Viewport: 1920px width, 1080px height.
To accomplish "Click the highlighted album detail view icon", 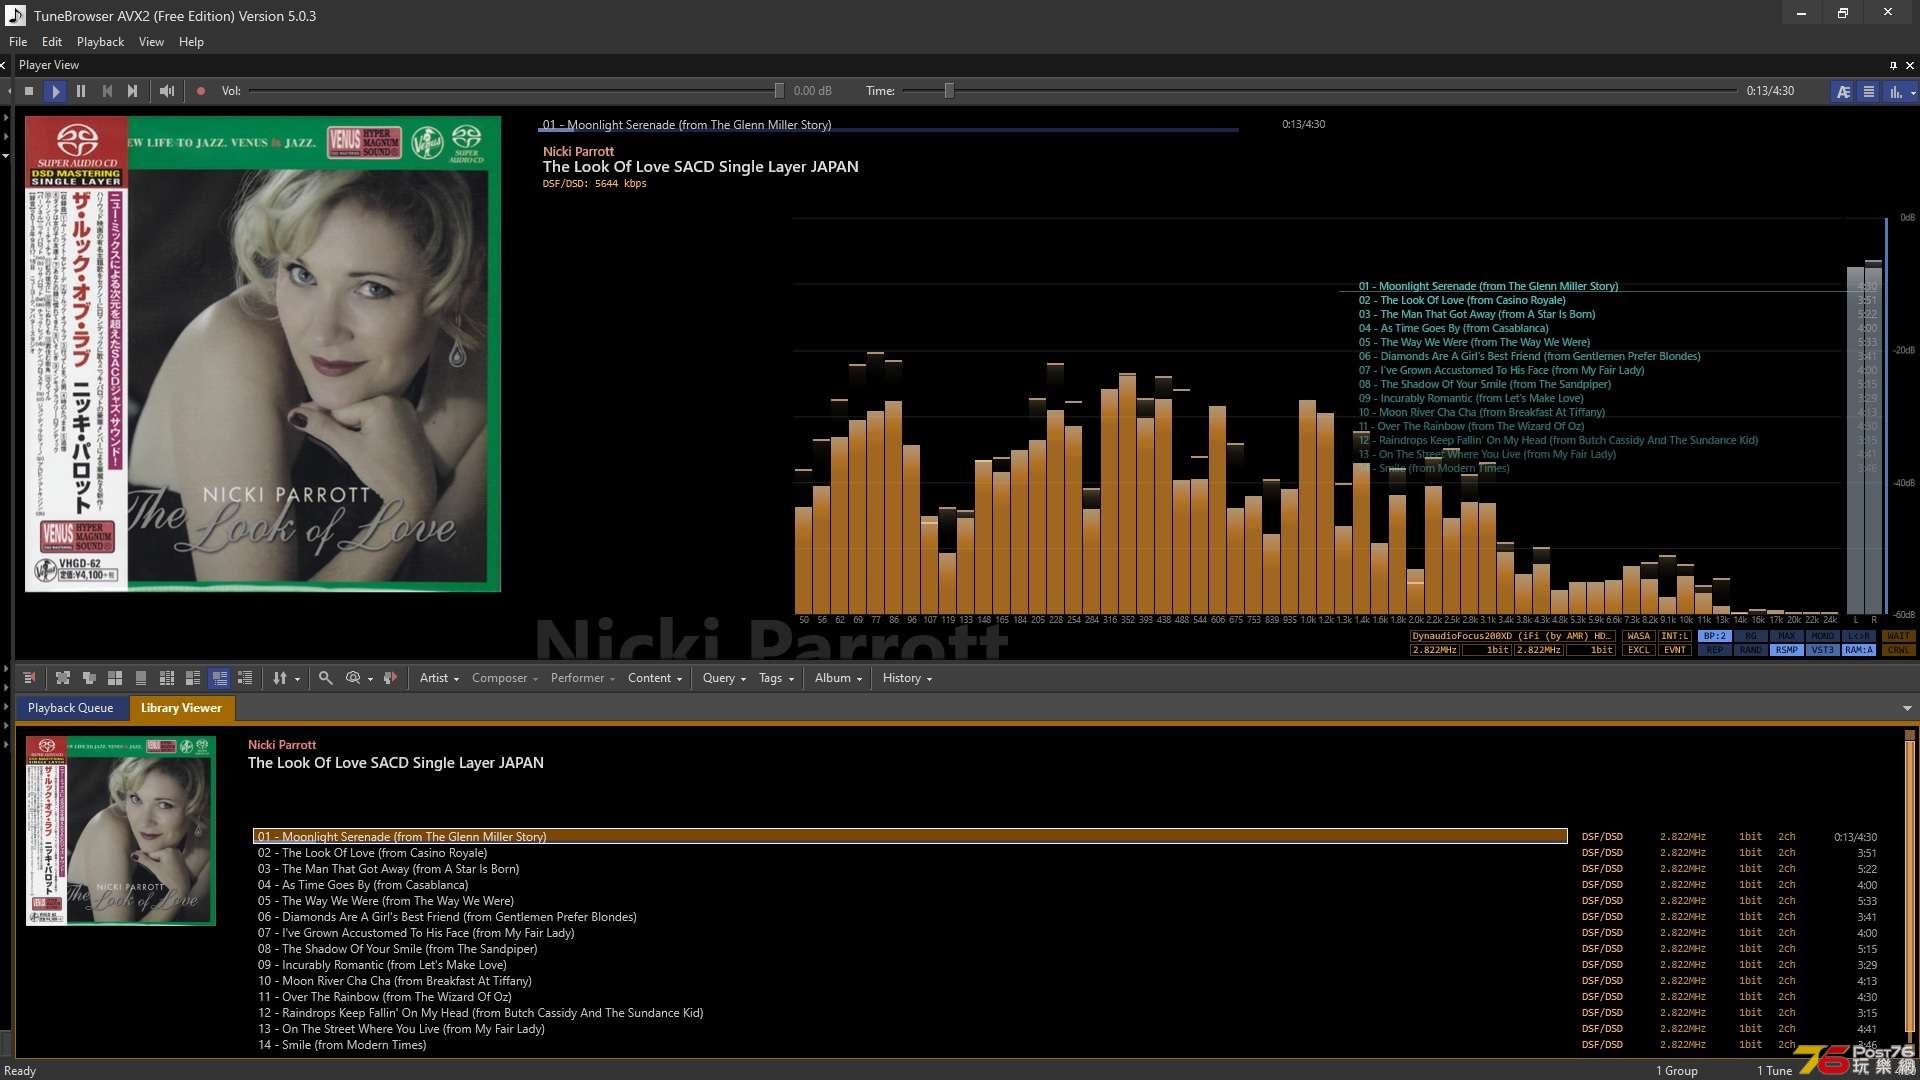I will pos(219,678).
